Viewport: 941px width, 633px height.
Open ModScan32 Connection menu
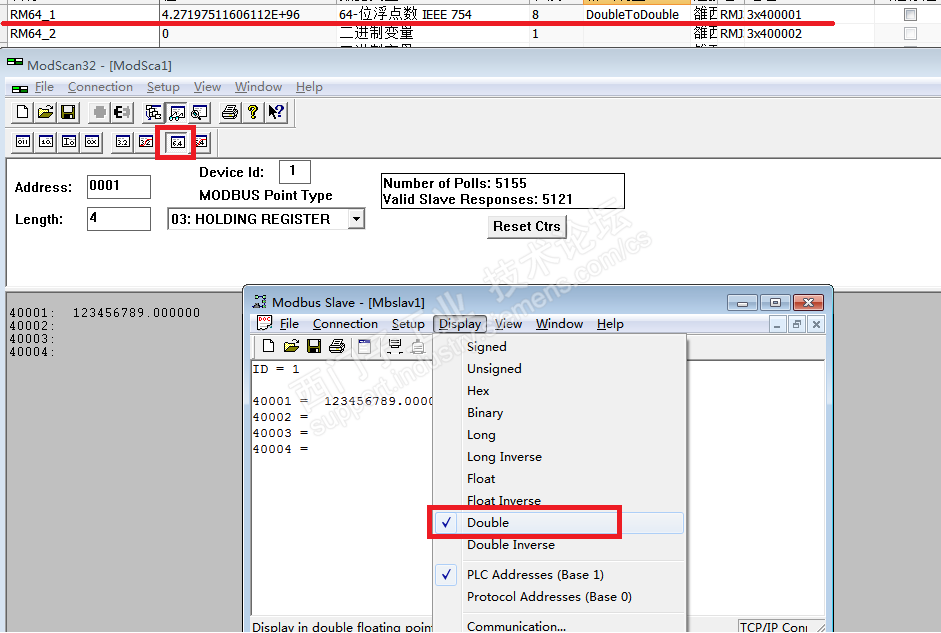(x=100, y=87)
